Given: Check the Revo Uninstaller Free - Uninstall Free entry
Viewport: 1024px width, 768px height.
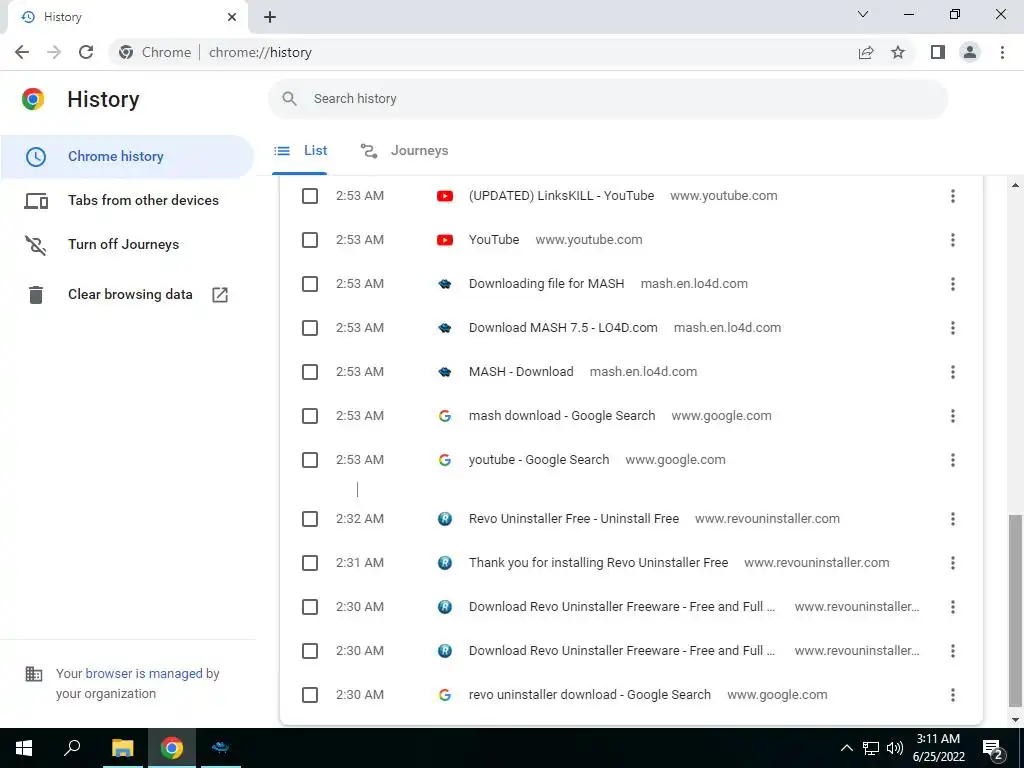Looking at the screenshot, I should tap(310, 519).
